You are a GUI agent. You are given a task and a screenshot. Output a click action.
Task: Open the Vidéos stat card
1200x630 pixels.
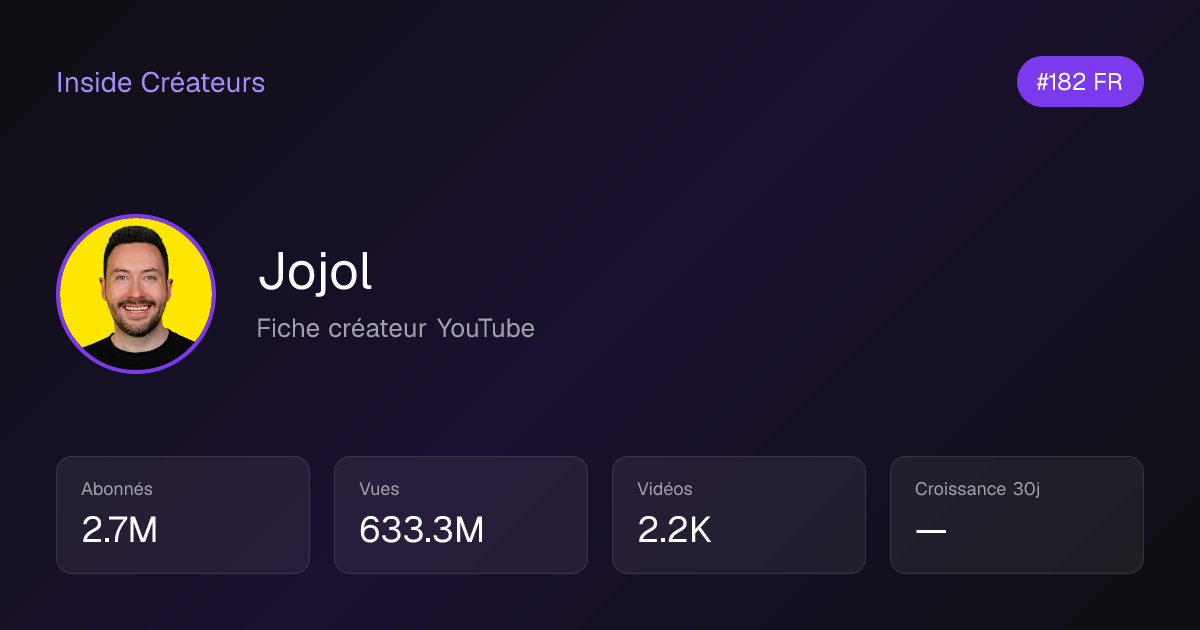pyautogui.click(x=739, y=515)
